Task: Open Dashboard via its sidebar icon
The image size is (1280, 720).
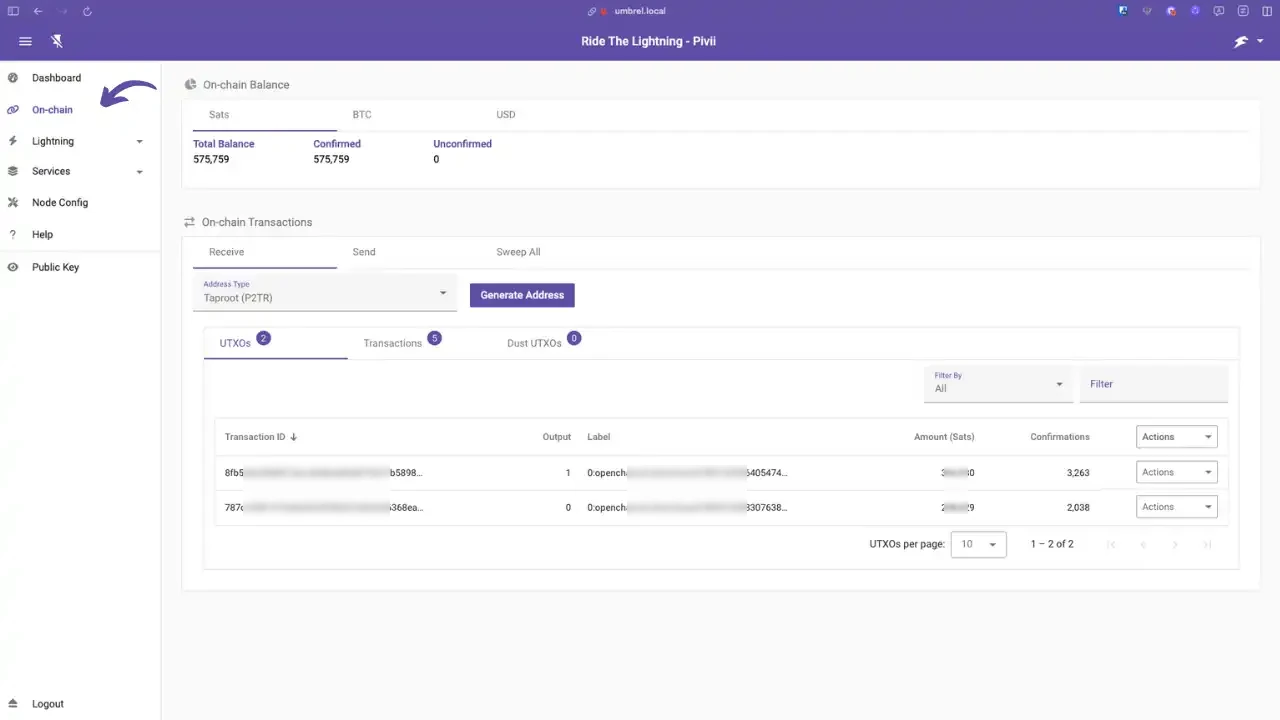Action: pos(13,78)
